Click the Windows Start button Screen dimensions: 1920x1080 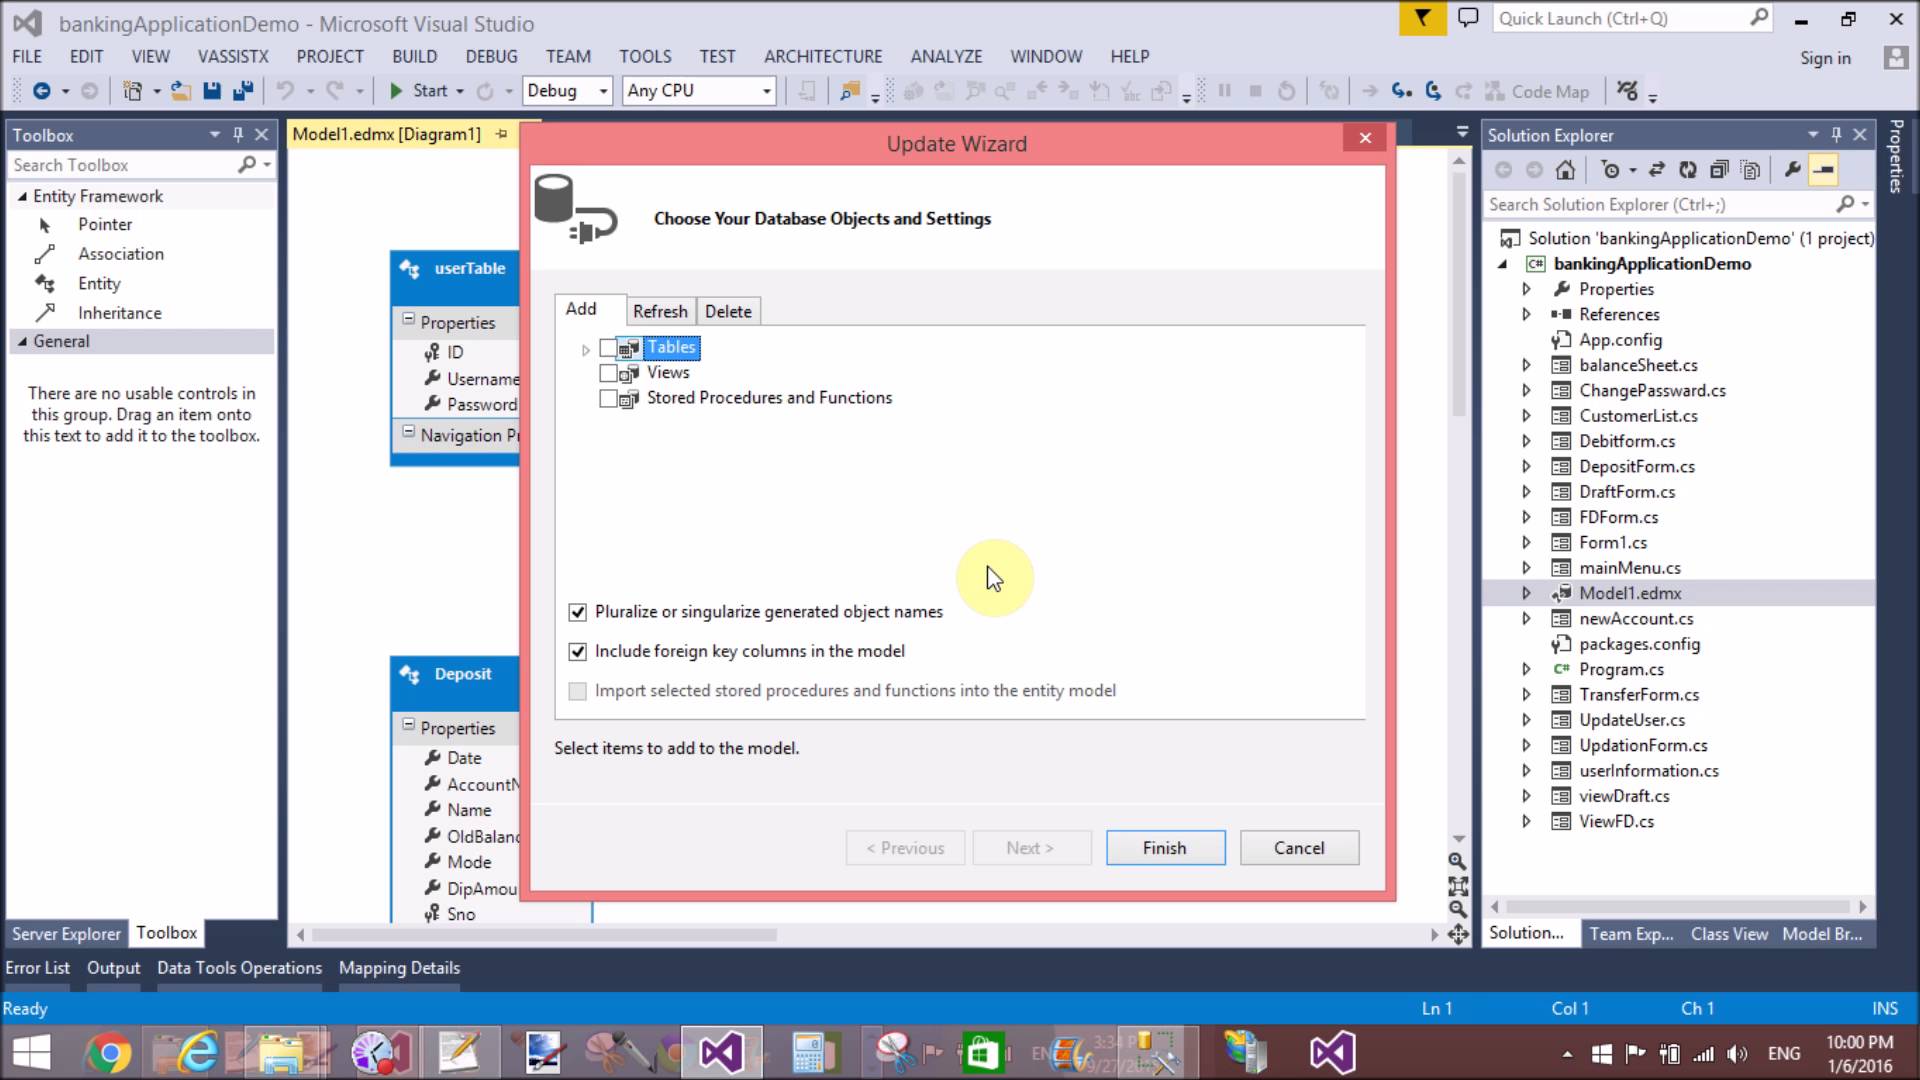click(x=32, y=1053)
